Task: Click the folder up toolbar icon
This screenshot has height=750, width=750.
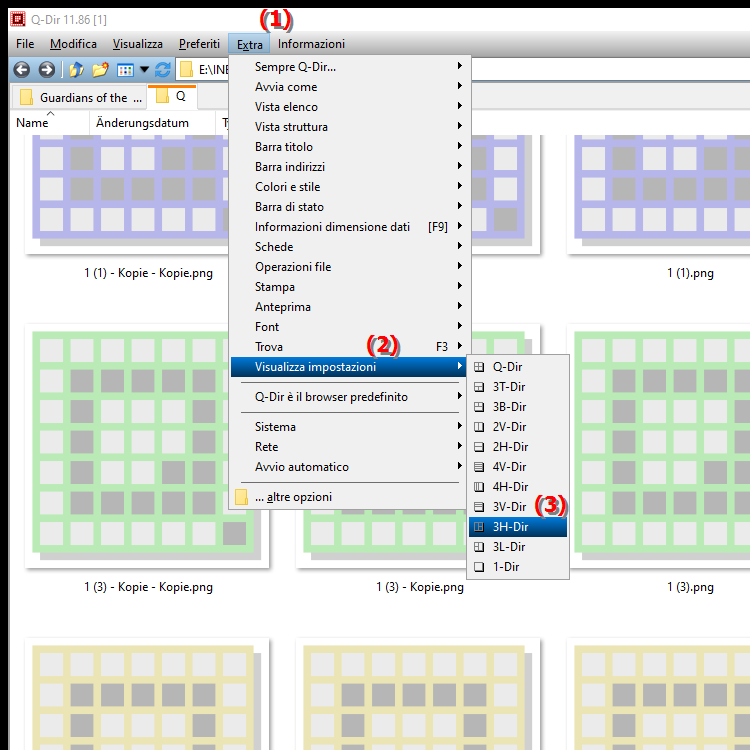Action: tap(76, 69)
